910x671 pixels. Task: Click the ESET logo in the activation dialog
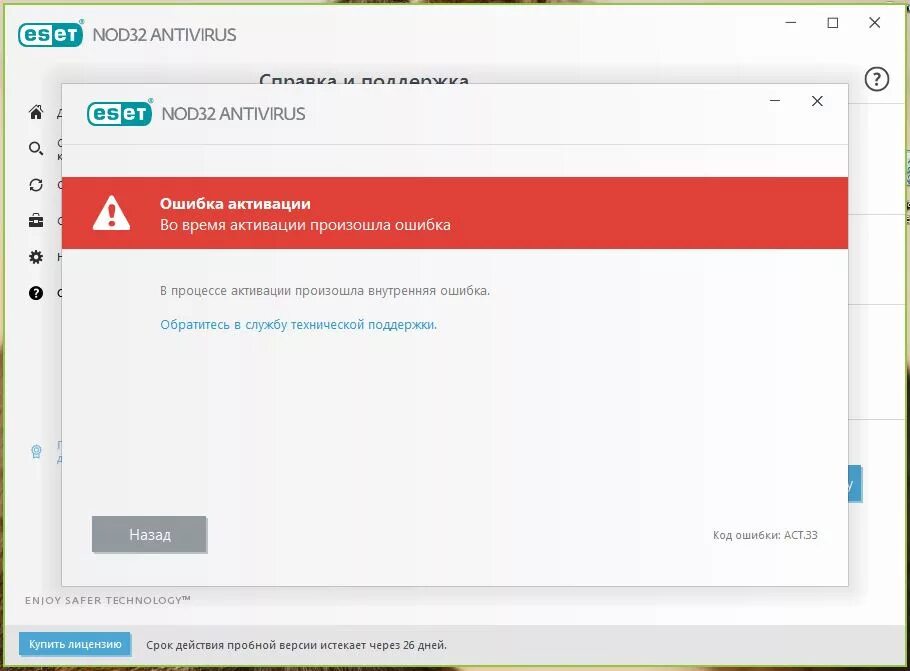120,113
